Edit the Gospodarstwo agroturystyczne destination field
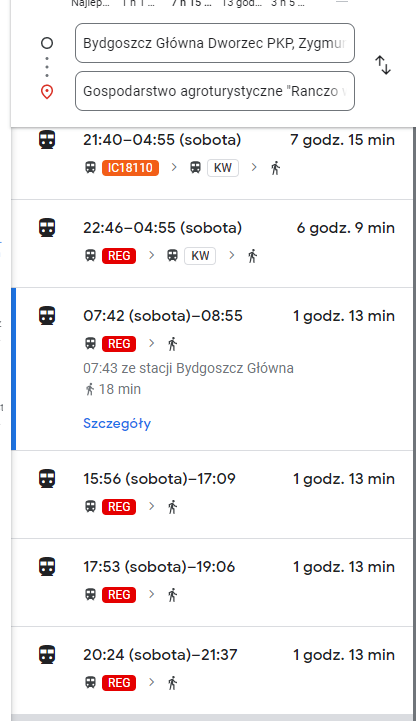Viewport: 416px width, 721px height. (x=215, y=91)
